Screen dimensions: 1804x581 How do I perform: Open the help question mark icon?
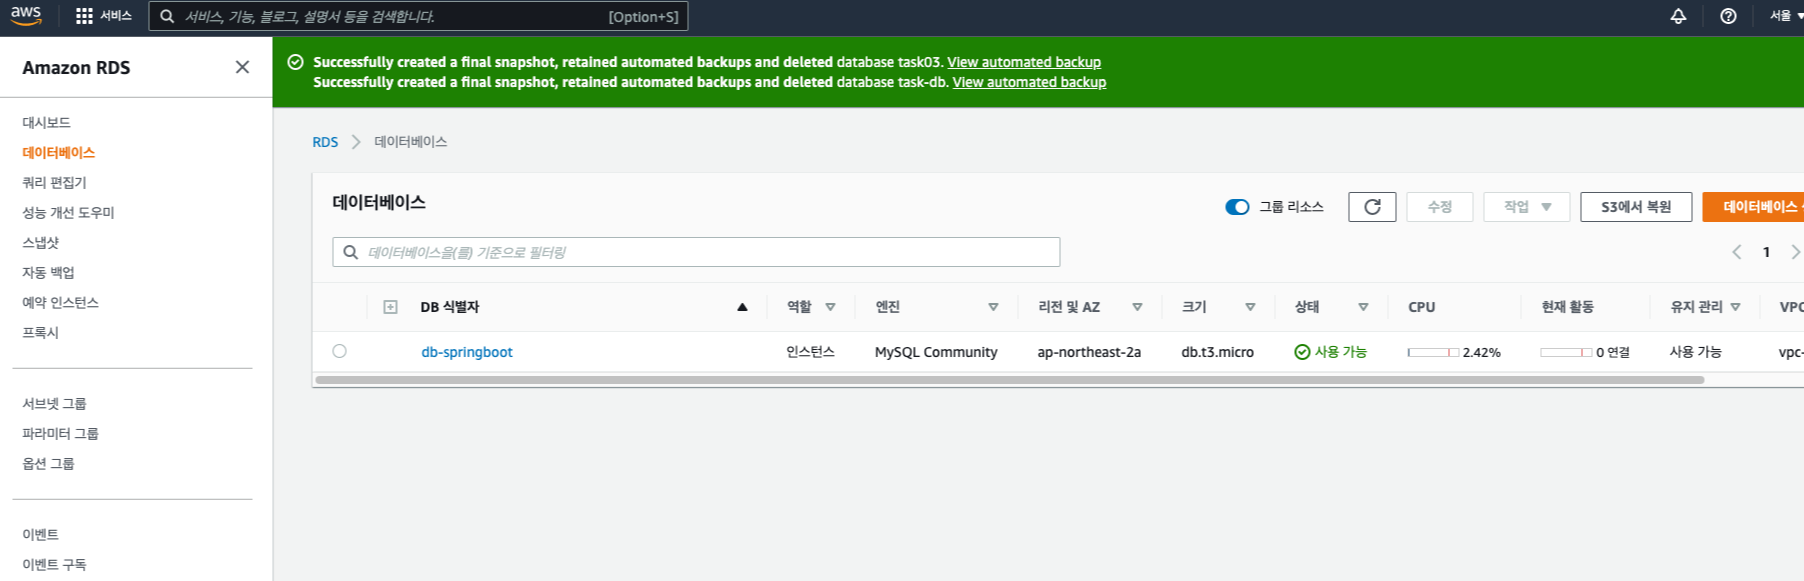[1728, 16]
